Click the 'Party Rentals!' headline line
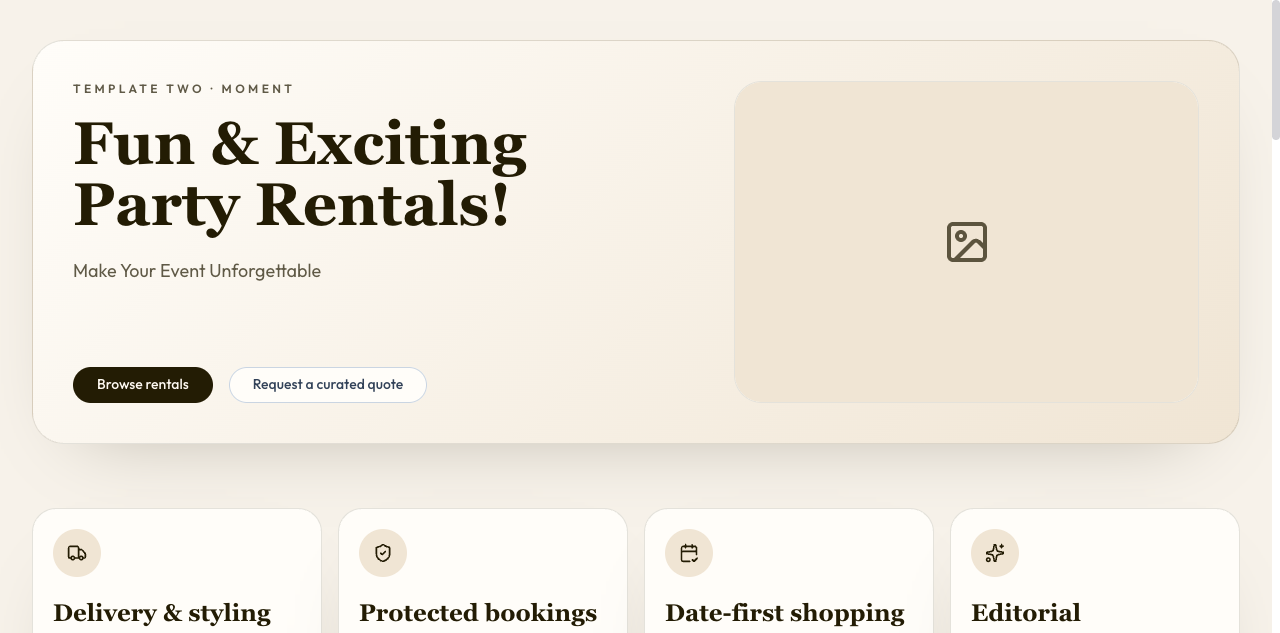 292,204
